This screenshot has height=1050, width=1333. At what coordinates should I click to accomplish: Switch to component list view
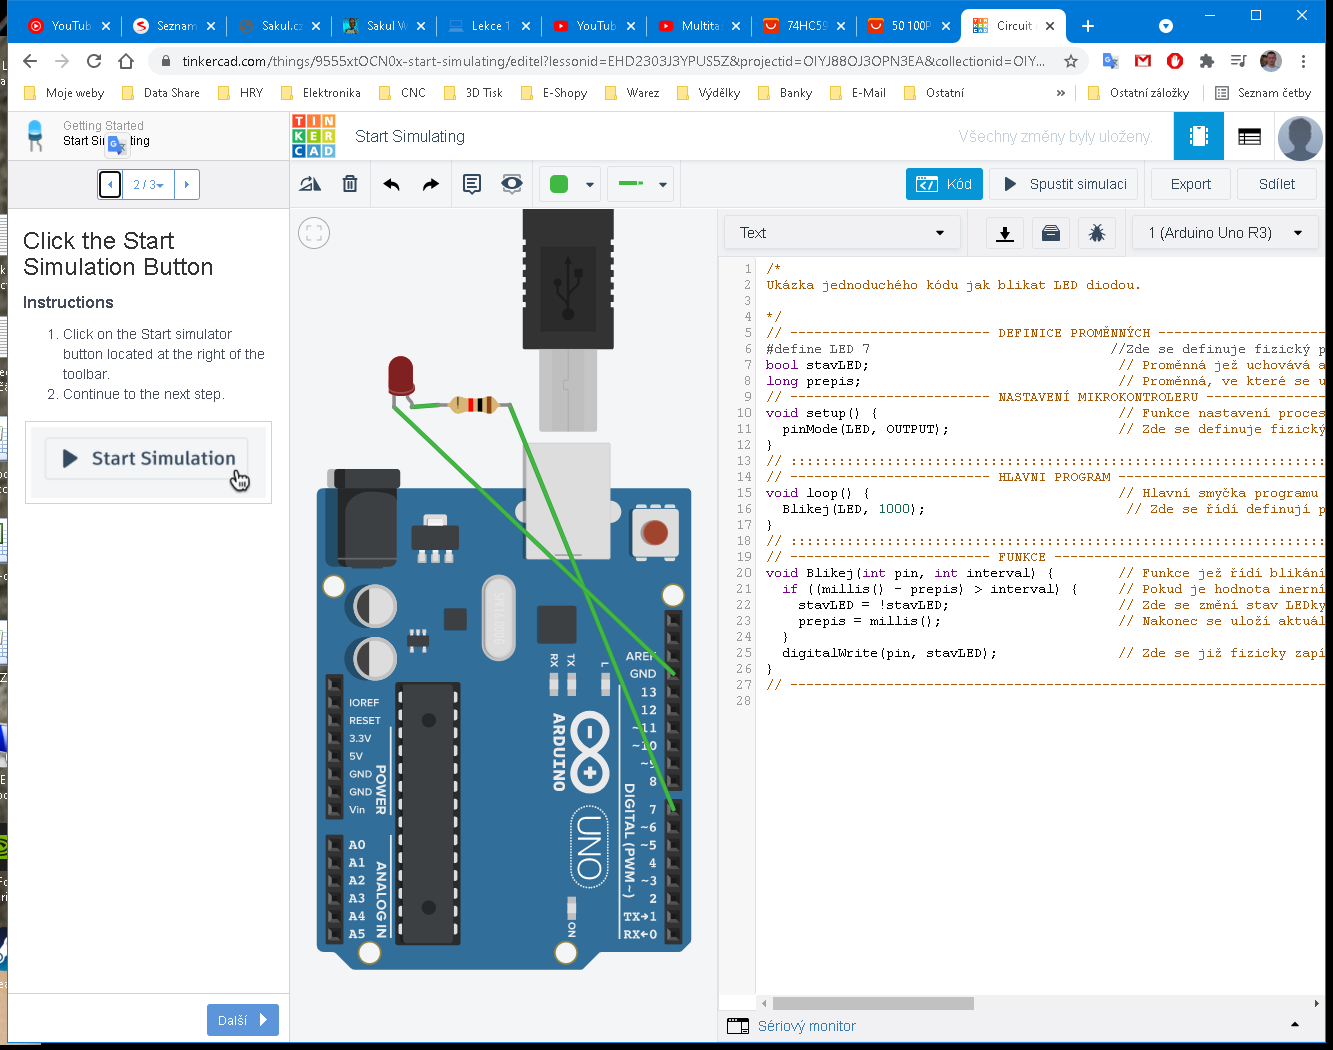pyautogui.click(x=1249, y=137)
